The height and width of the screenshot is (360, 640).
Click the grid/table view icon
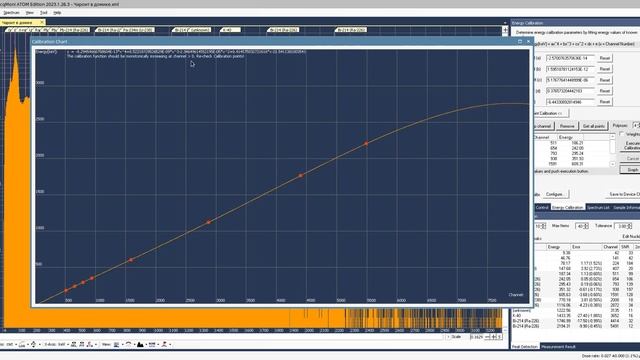tap(152, 345)
